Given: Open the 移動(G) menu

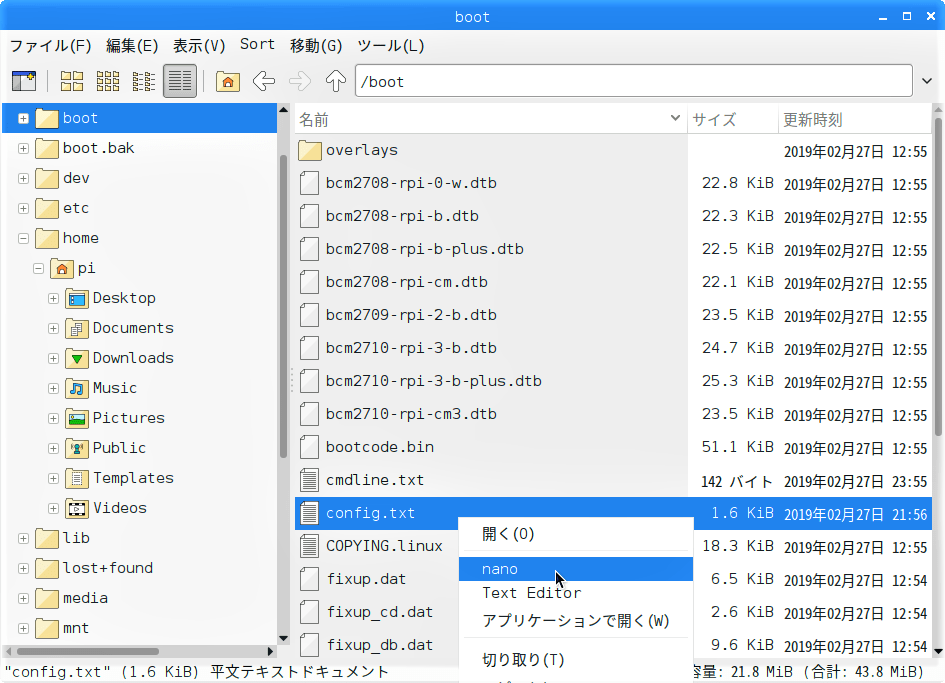Looking at the screenshot, I should pos(316,45).
